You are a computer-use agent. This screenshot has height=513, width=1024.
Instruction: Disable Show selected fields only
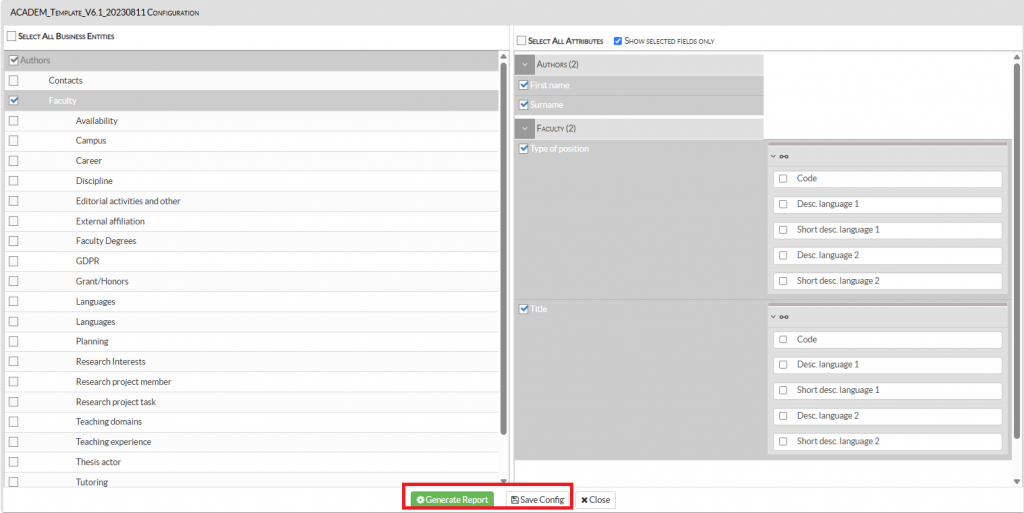coord(618,41)
